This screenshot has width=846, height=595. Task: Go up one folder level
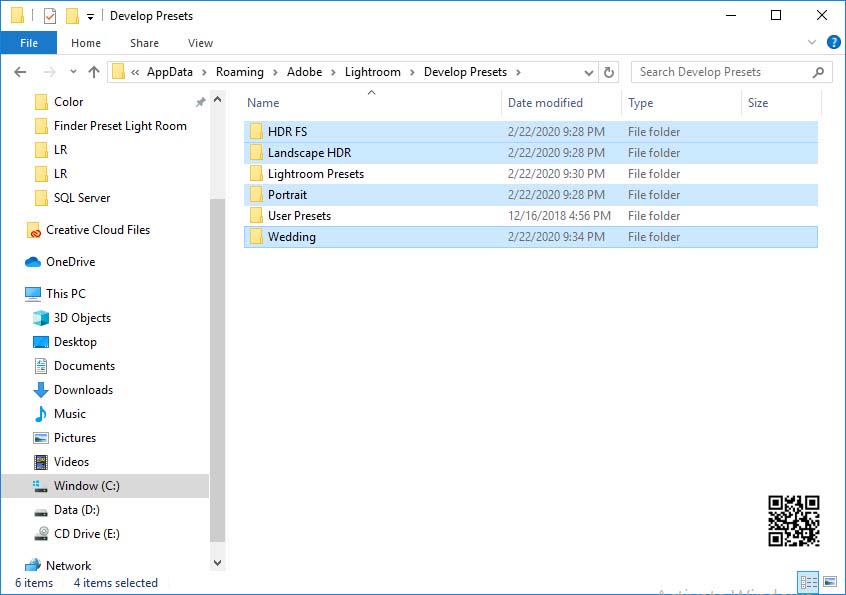94,72
